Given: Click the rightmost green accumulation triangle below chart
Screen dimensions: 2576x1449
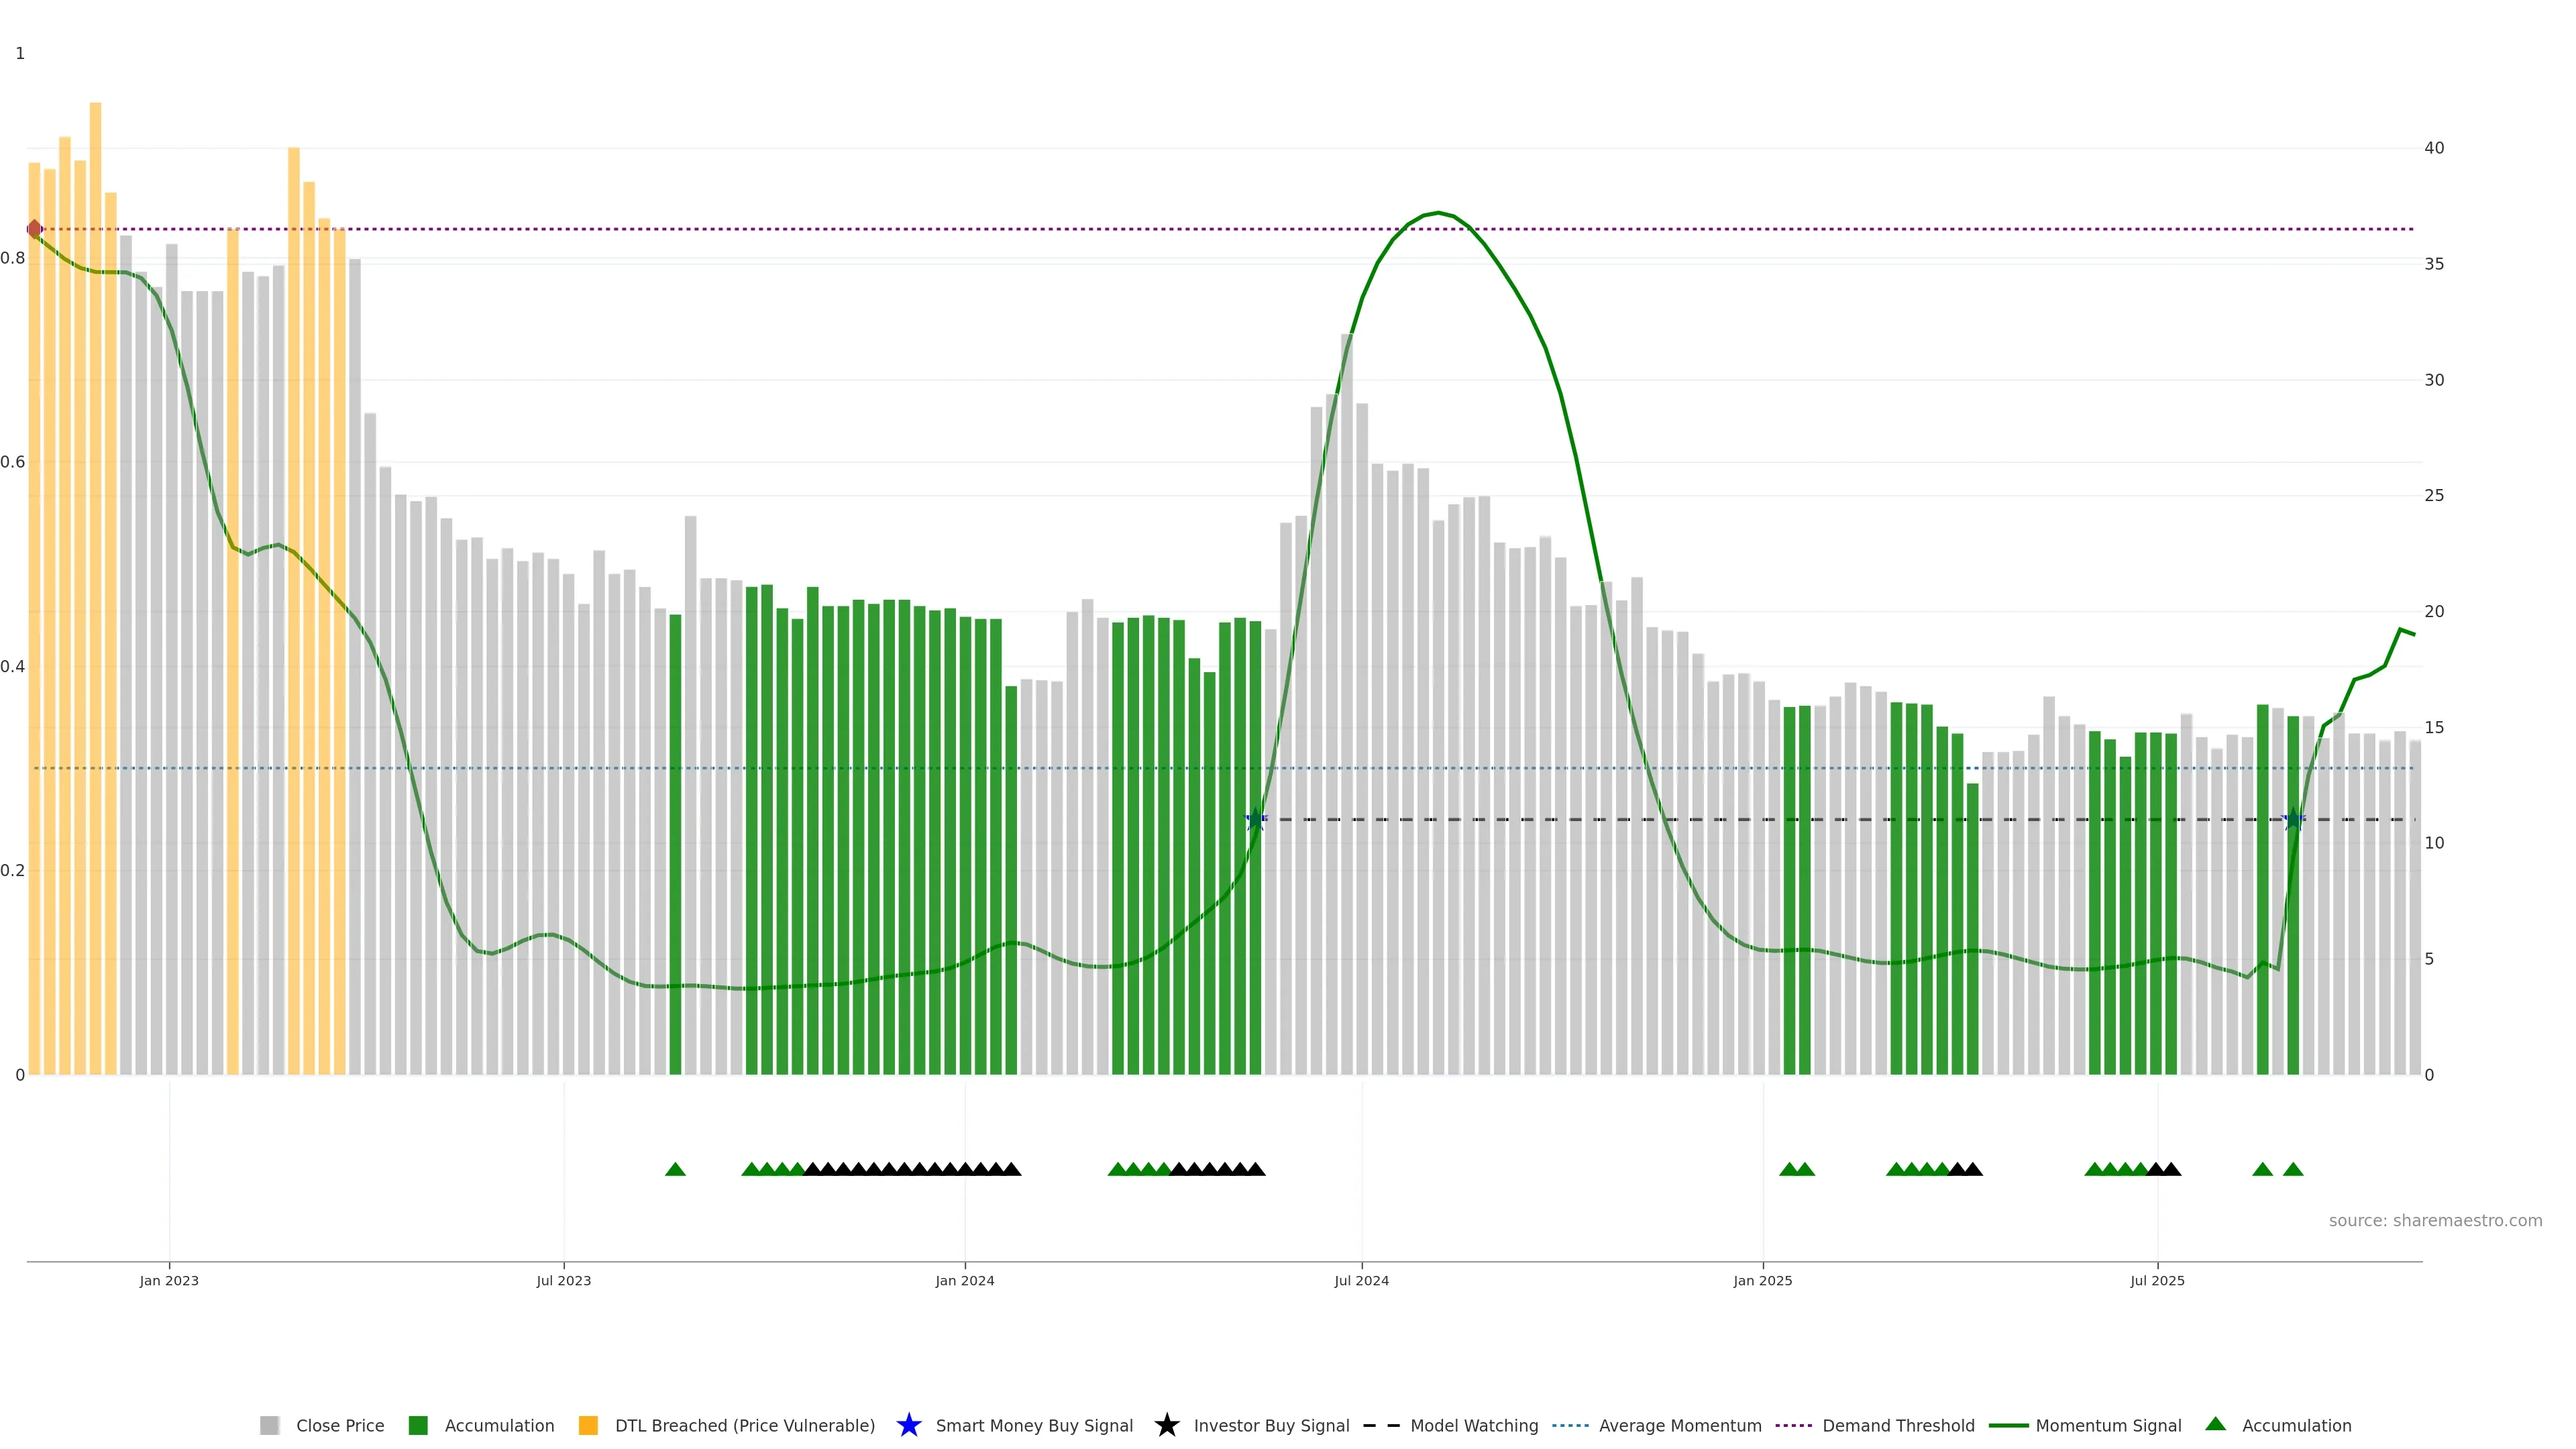Looking at the screenshot, I should 2293,1169.
